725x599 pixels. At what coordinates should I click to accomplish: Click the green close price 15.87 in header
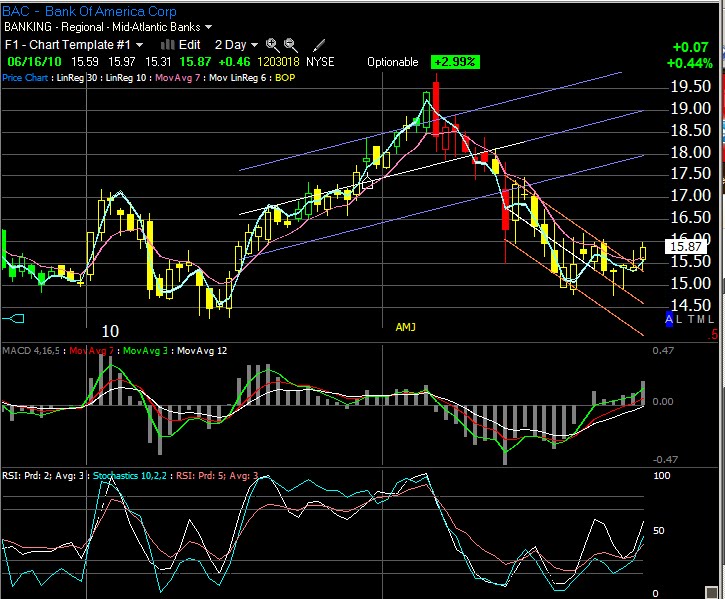coord(195,62)
